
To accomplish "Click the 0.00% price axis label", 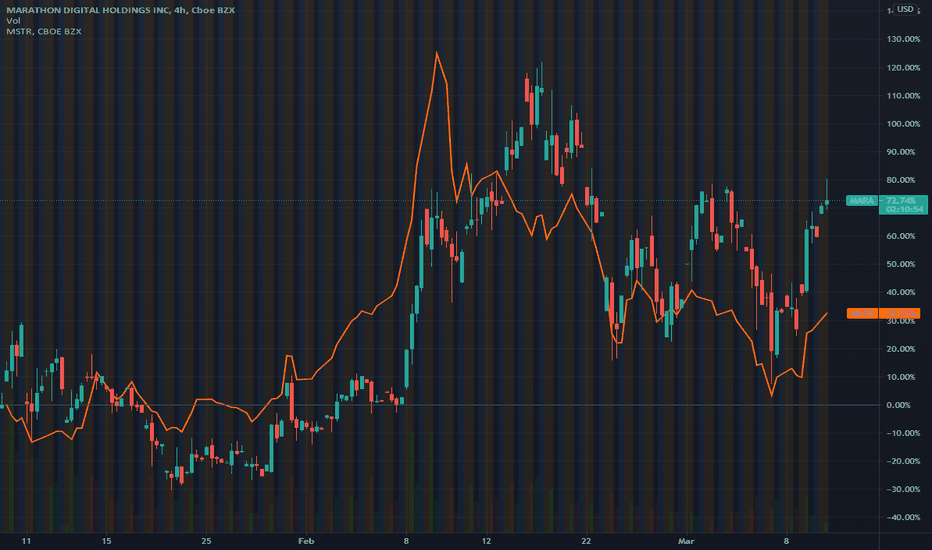I will point(899,405).
